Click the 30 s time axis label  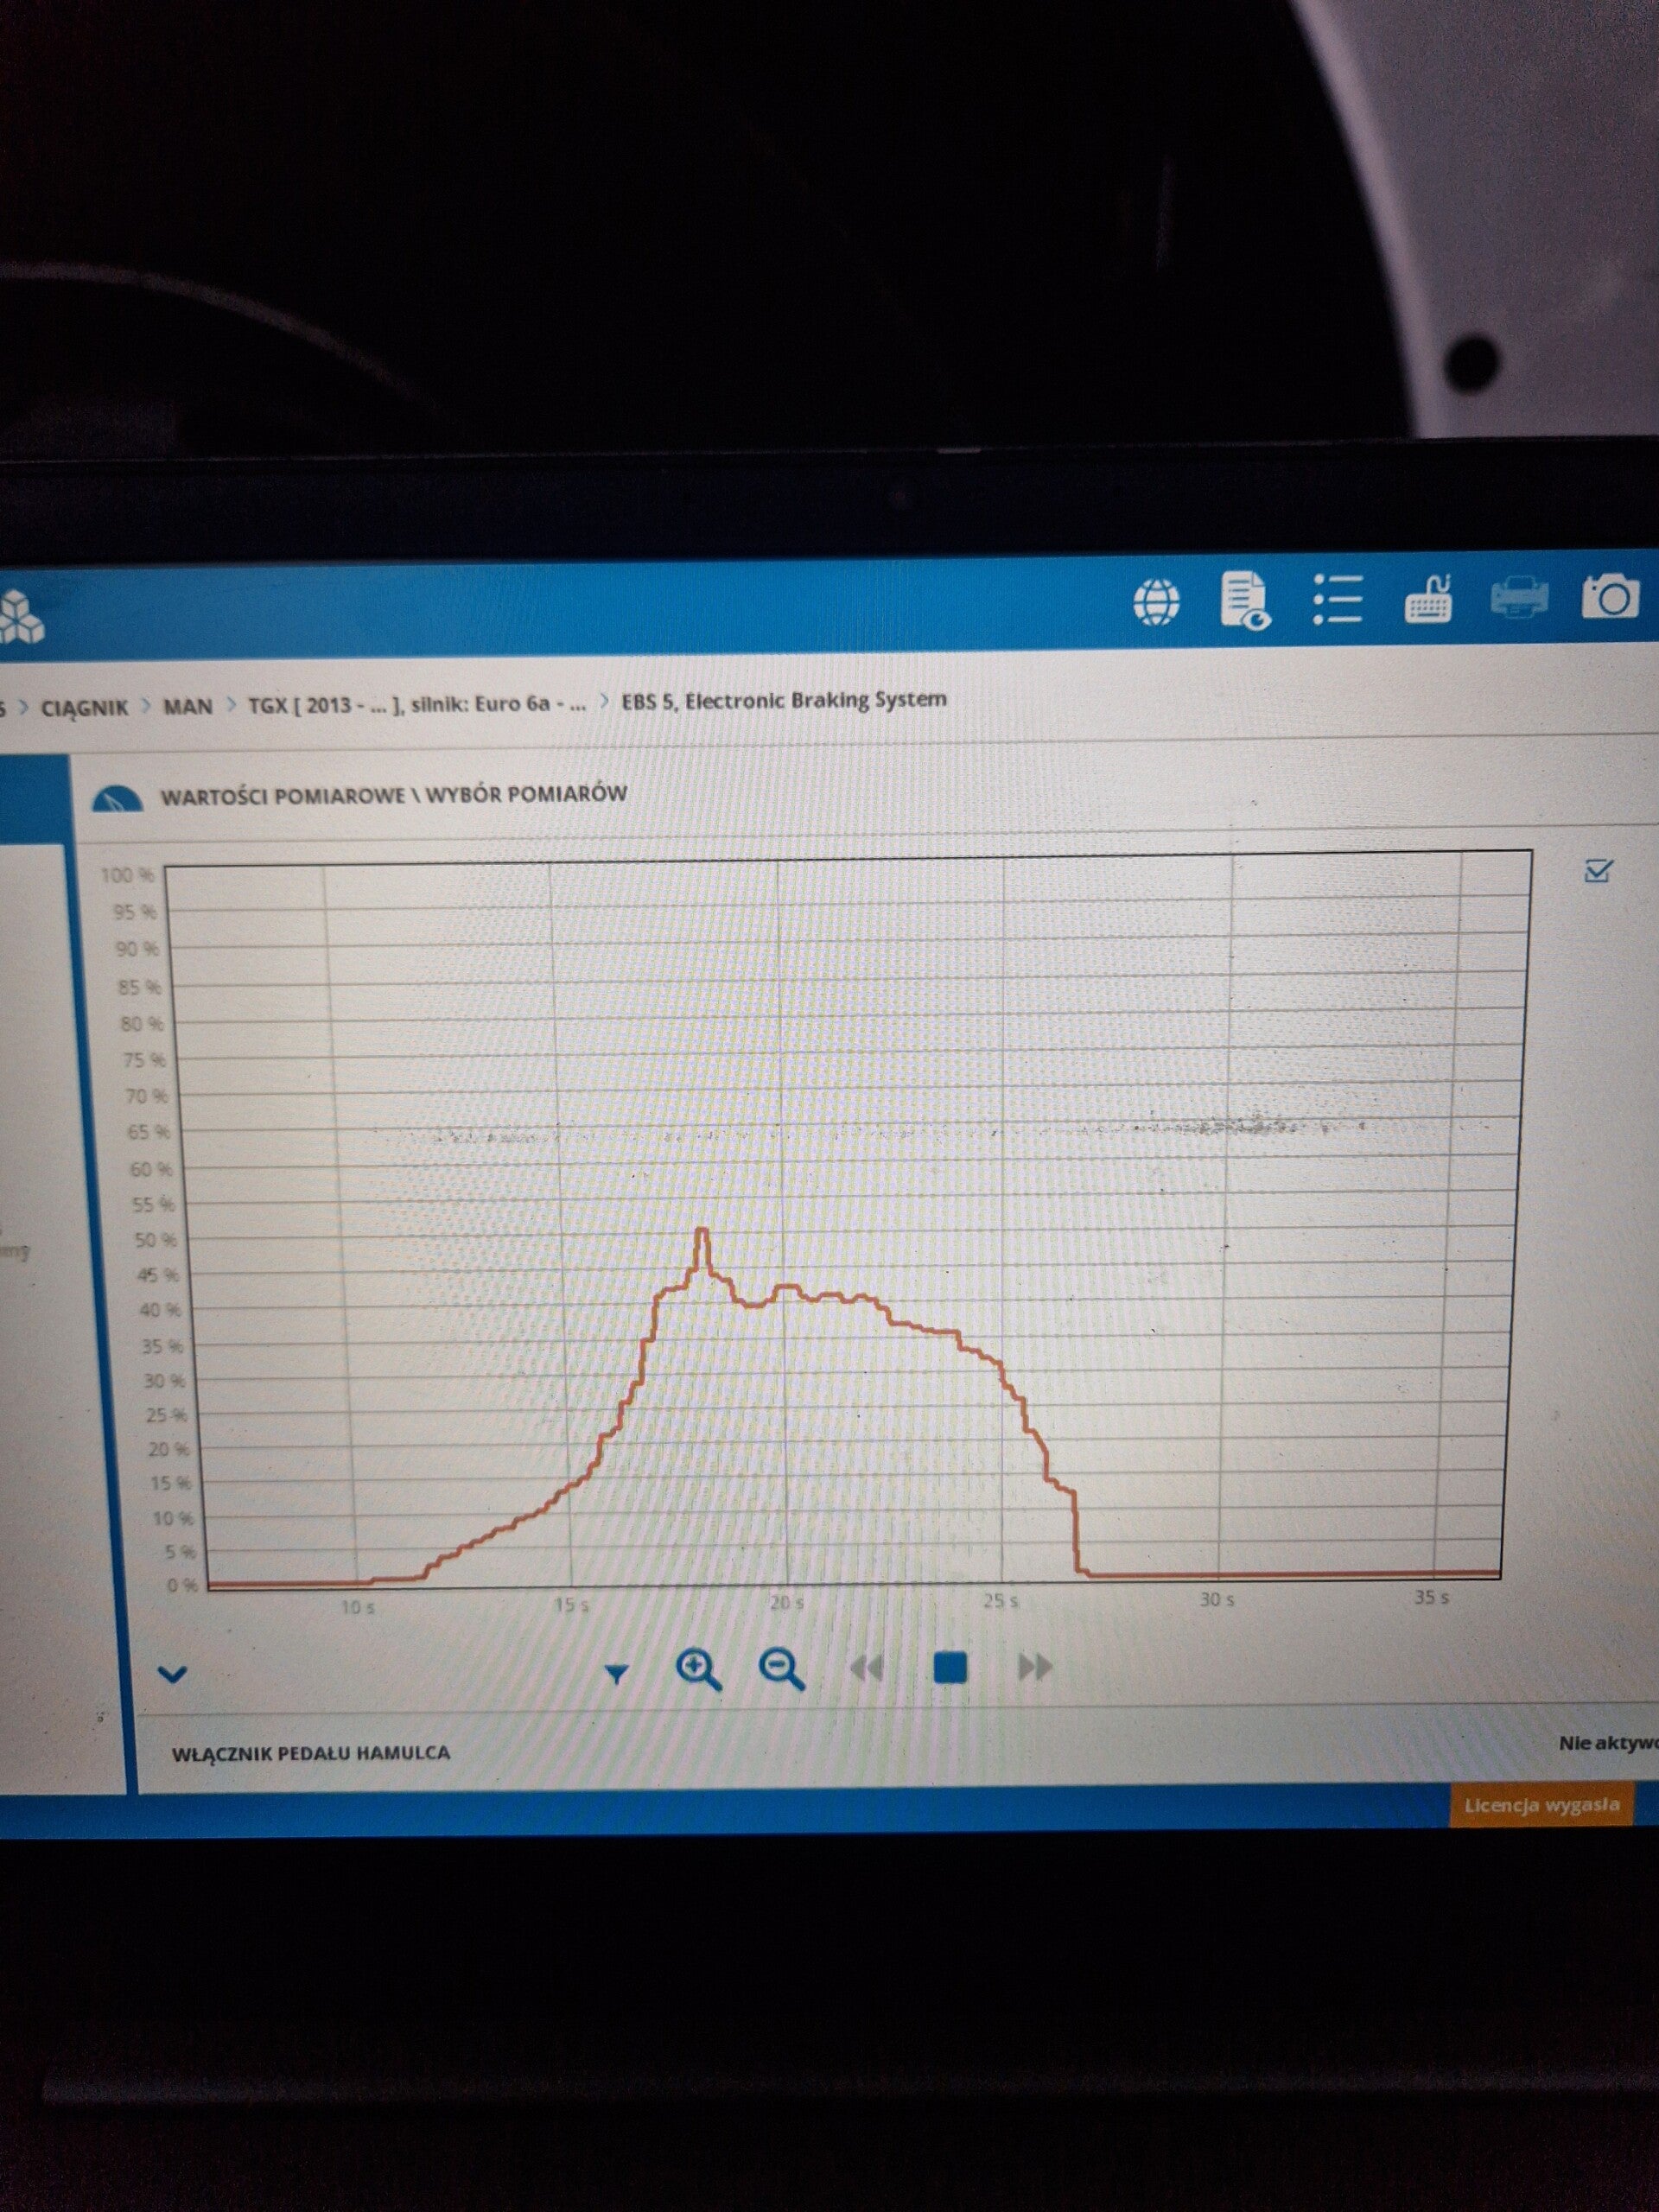[1216, 1600]
